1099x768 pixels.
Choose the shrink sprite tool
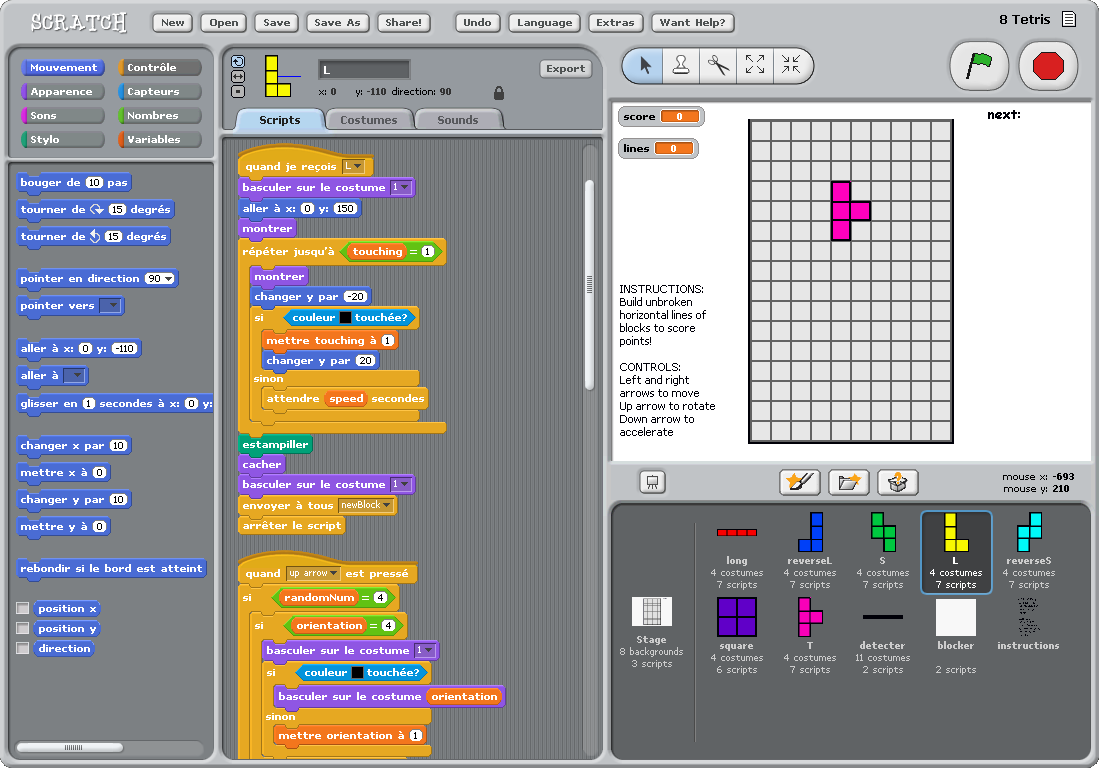pos(791,65)
